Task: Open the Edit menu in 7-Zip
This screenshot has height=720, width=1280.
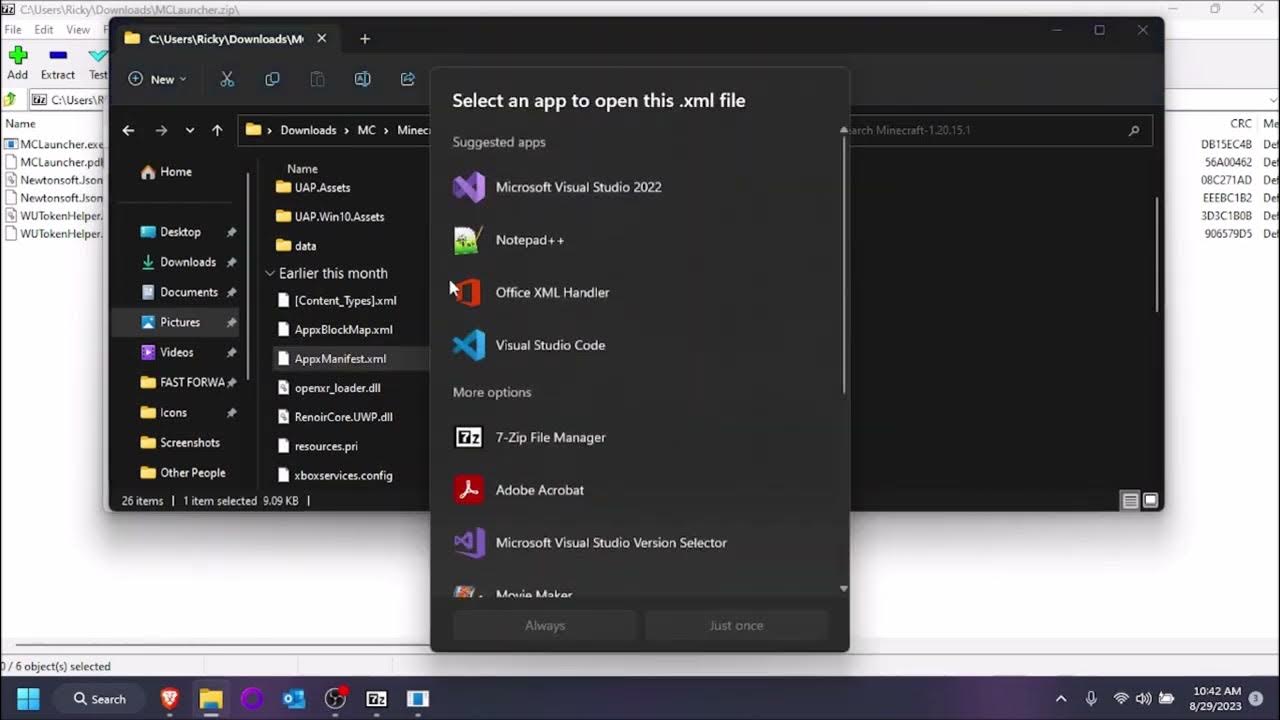Action: pos(44,30)
